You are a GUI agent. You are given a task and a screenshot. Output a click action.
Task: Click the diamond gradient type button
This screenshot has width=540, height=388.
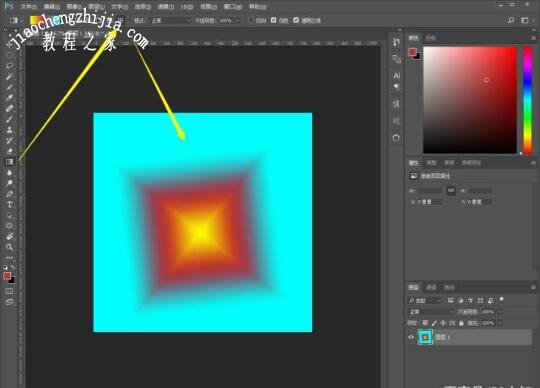tap(120, 20)
